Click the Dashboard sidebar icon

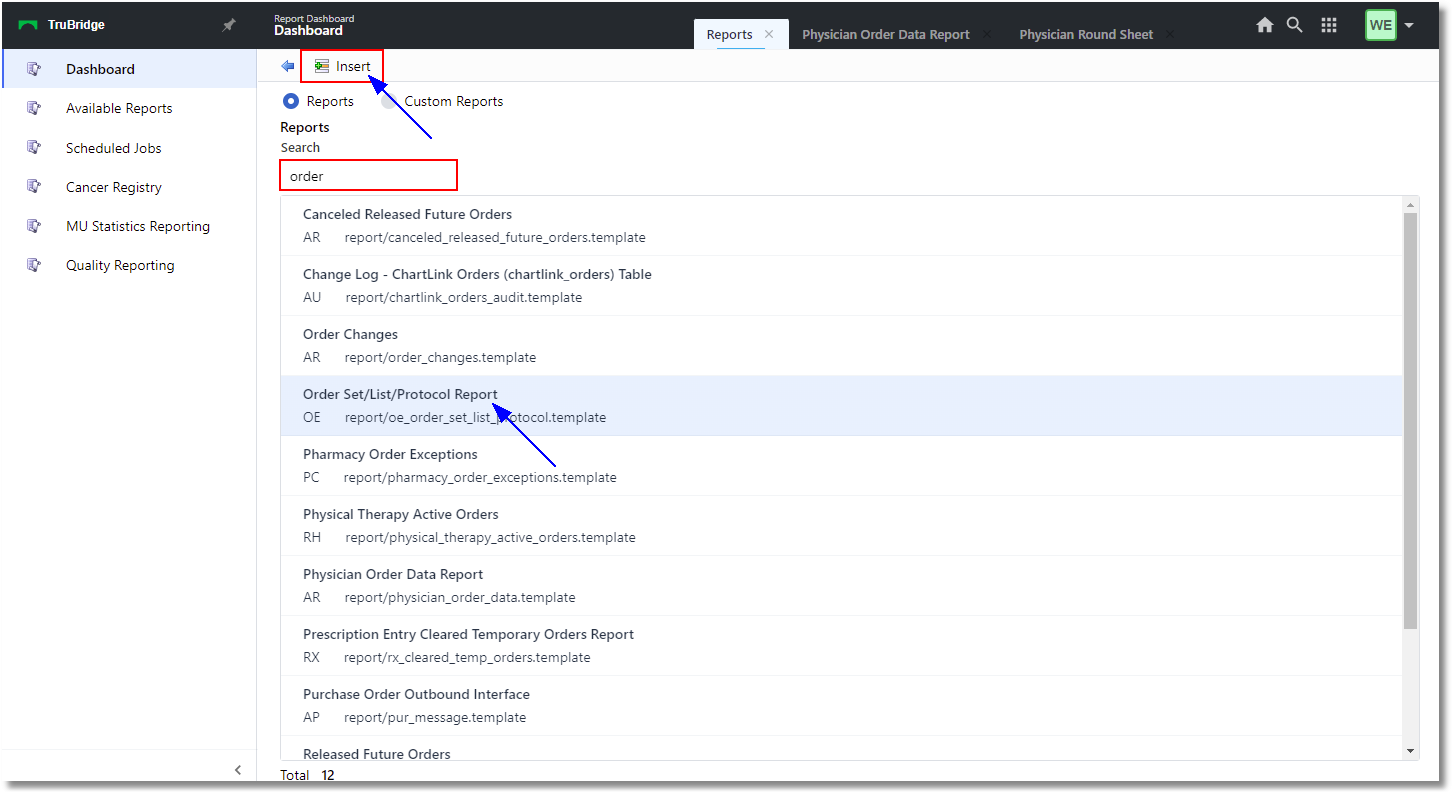[34, 69]
